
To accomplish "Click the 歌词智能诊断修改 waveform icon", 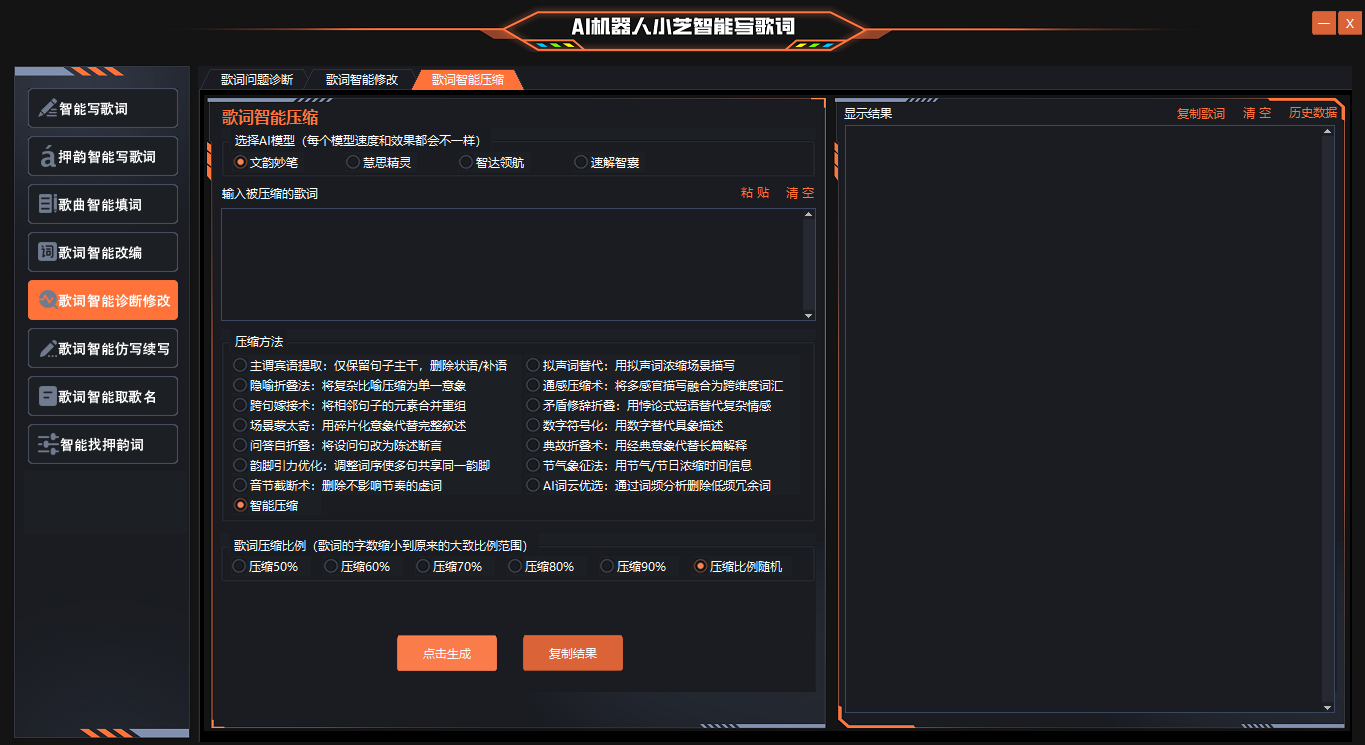I will point(47,300).
